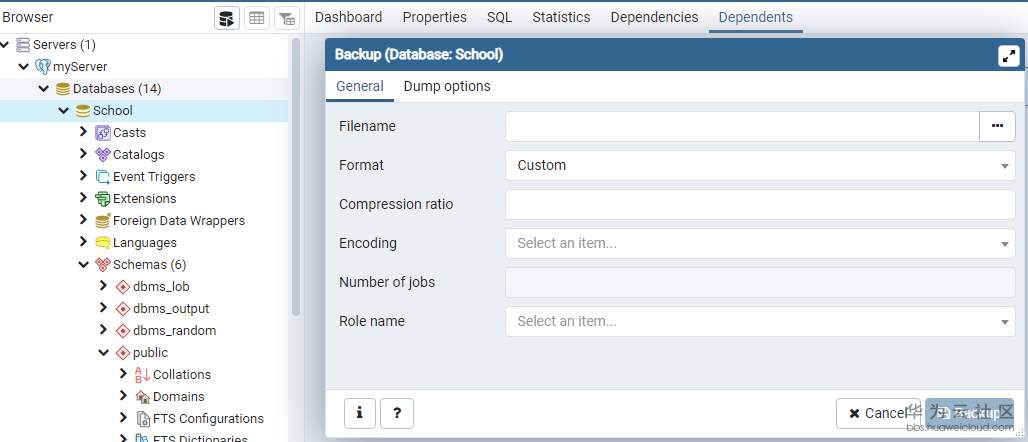Select the Extensions node icon

point(102,199)
